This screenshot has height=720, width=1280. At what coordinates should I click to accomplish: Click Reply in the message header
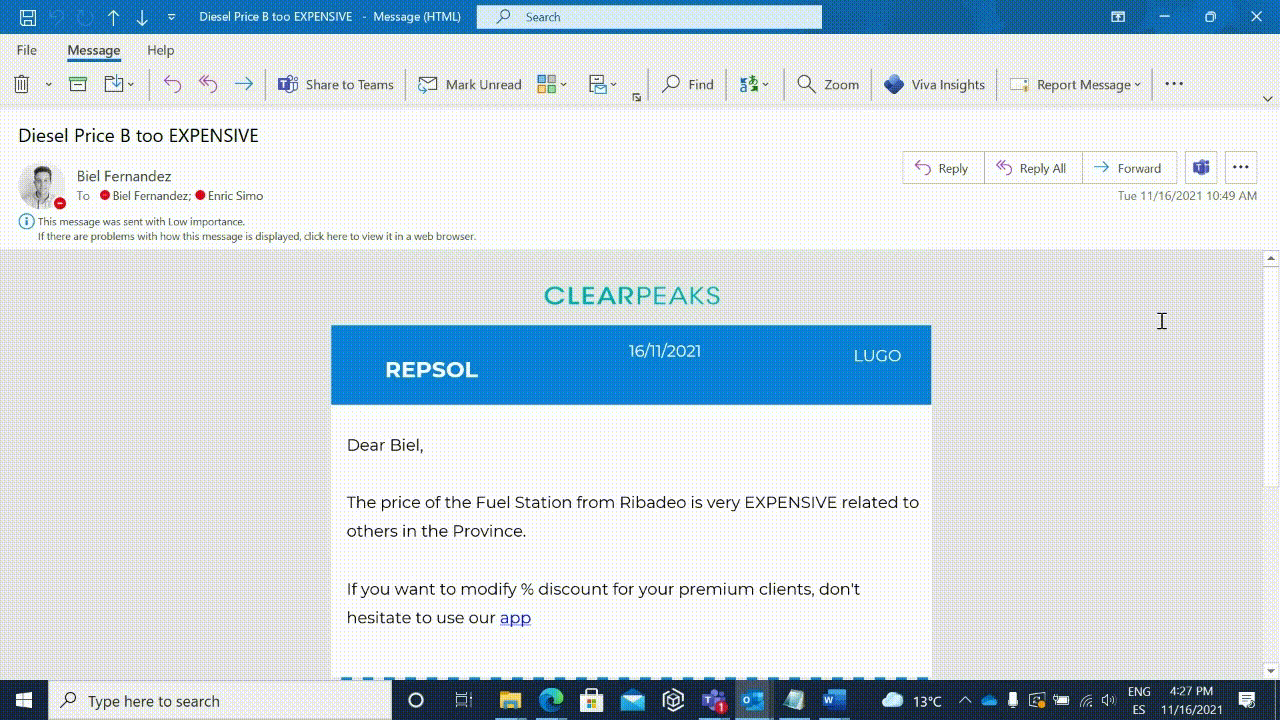(943, 168)
